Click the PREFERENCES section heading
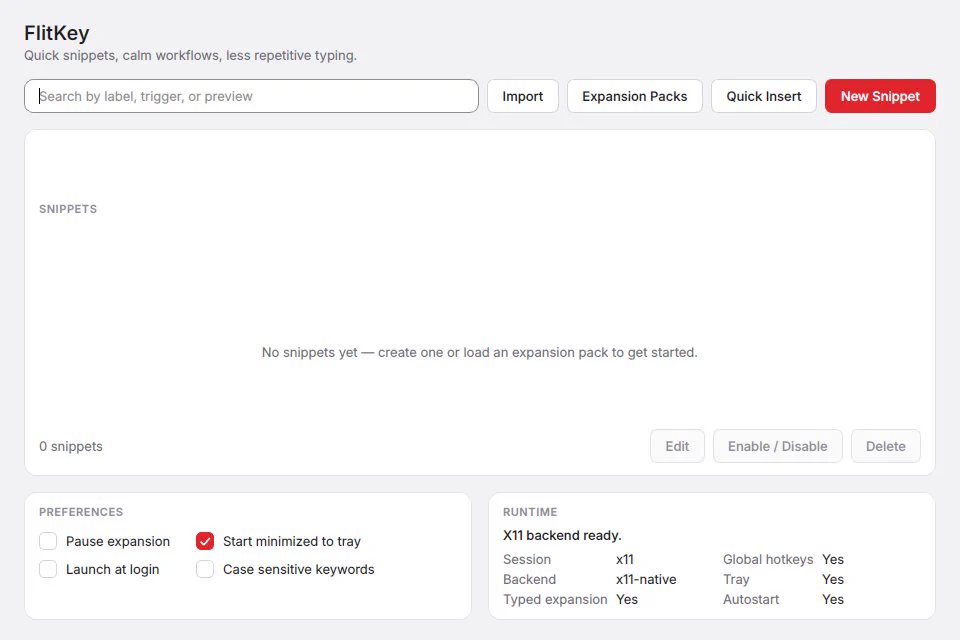Image resolution: width=960 pixels, height=640 pixels. (x=81, y=512)
